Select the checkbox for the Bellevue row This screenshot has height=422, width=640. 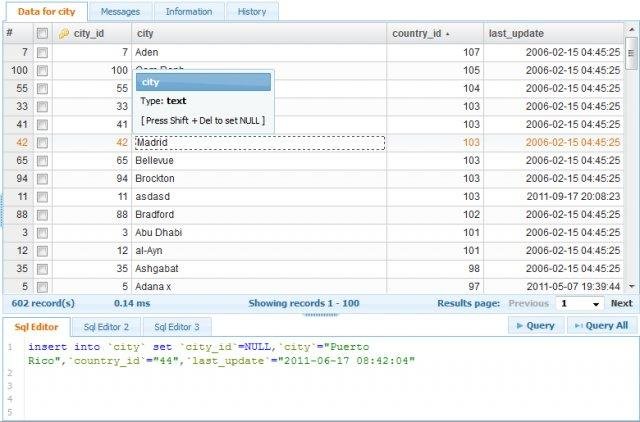[42, 161]
